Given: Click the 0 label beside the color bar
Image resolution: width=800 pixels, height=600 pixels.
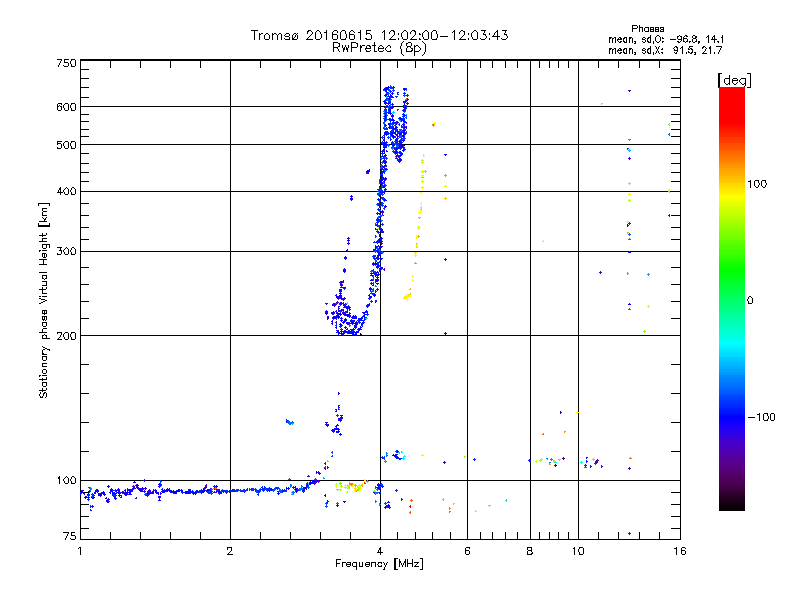Looking at the screenshot, I should coord(750,301).
